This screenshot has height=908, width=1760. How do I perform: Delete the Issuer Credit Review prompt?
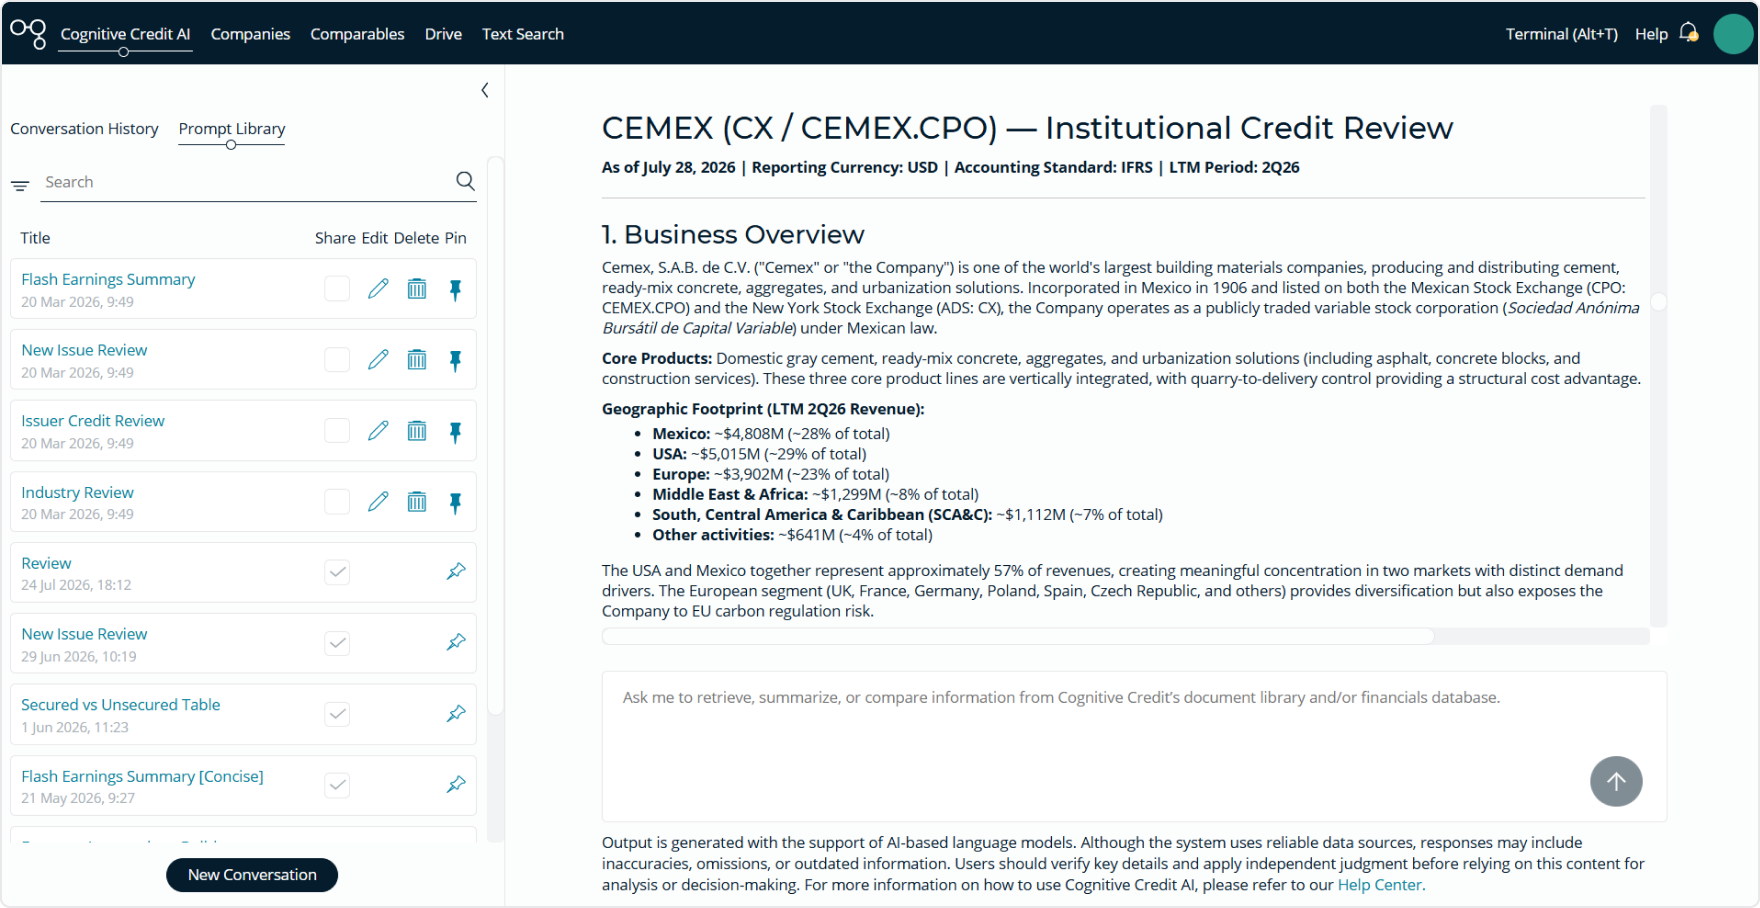[417, 431]
